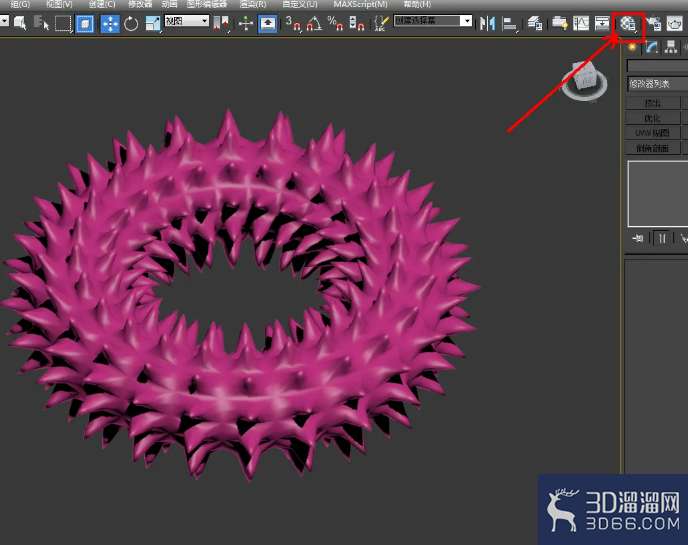
Task: Click the object name input field
Action: pos(657,66)
